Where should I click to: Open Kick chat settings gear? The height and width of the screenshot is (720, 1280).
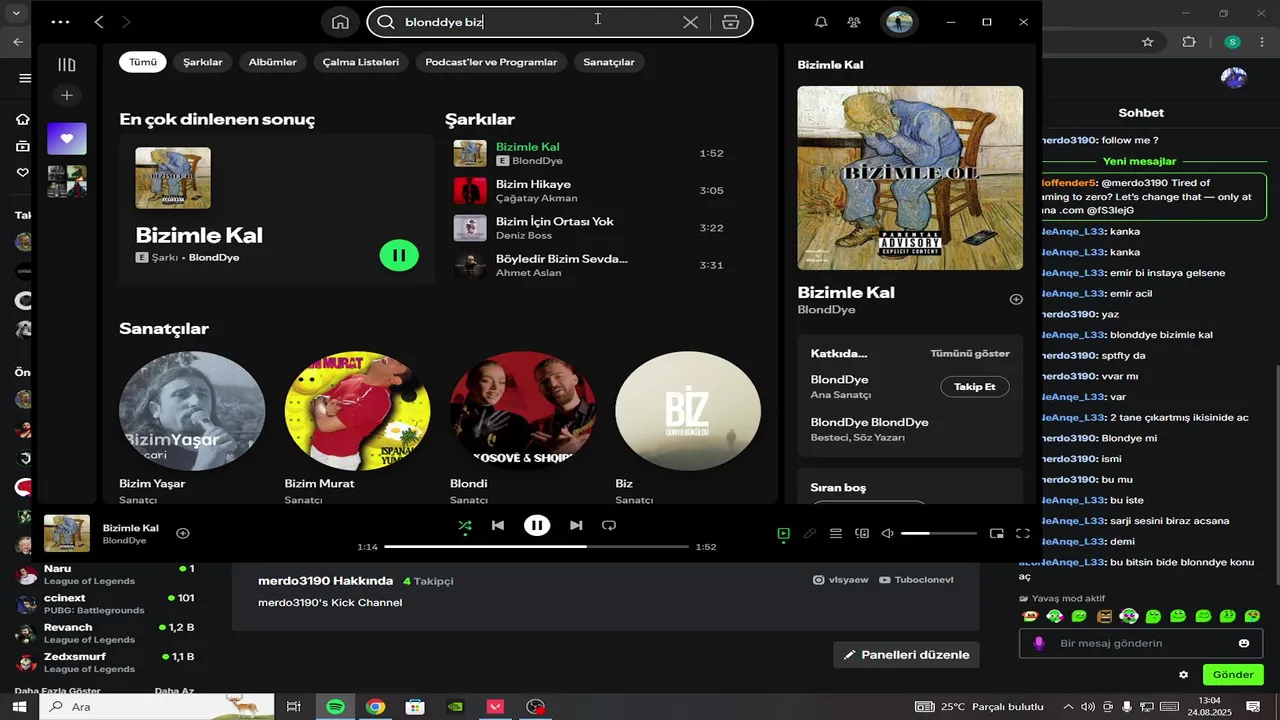[x=1184, y=675]
